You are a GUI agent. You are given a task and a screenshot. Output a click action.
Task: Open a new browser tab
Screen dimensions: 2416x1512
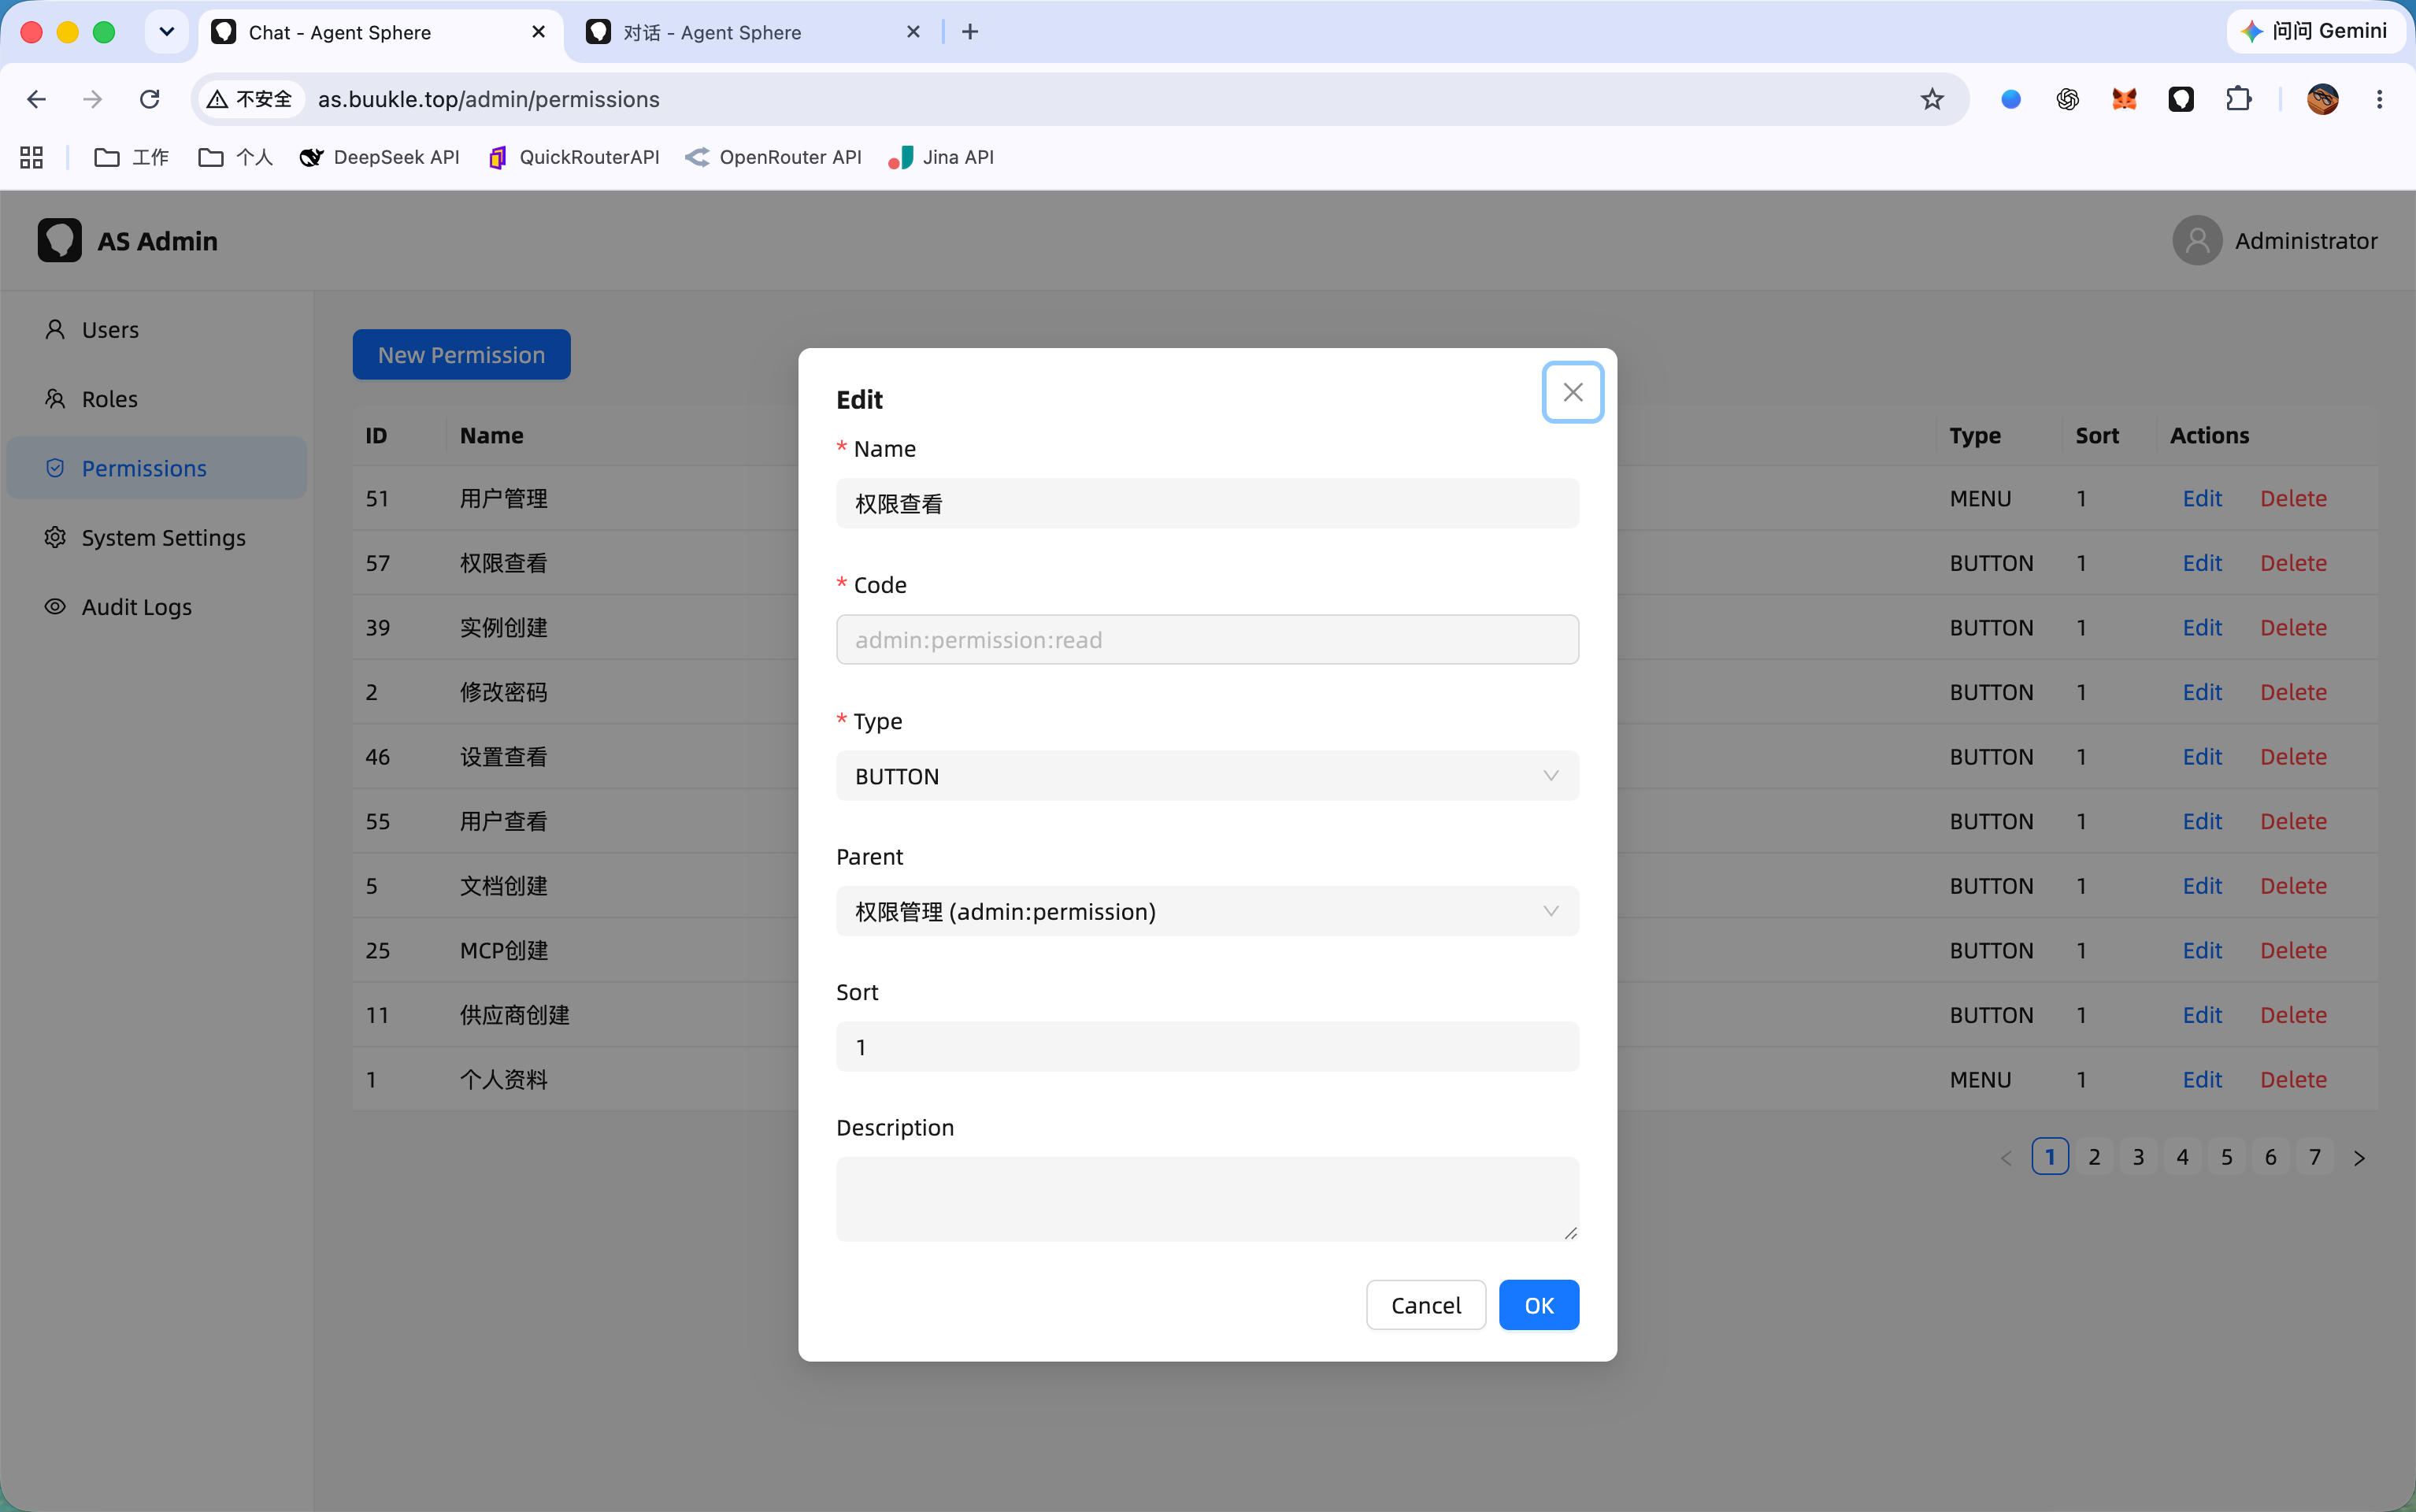969,32
